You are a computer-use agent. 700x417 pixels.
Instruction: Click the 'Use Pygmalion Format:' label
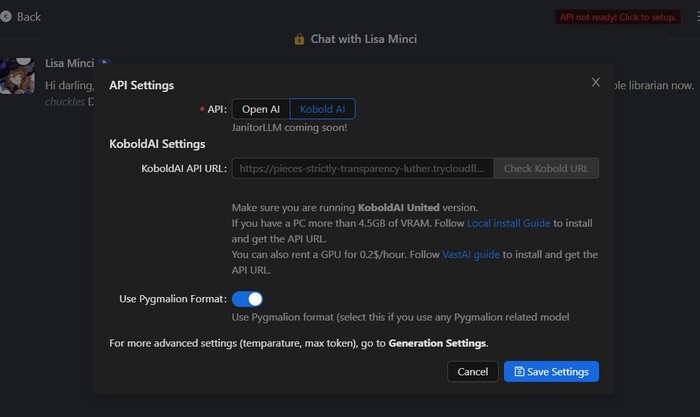click(173, 299)
